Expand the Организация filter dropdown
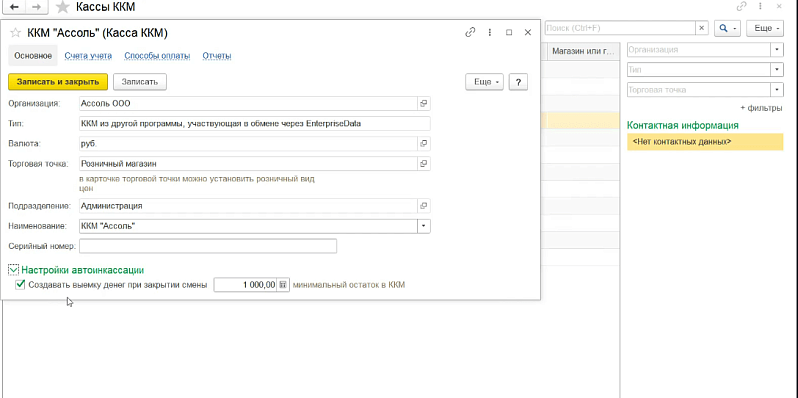This screenshot has height=398, width=798. [777, 50]
